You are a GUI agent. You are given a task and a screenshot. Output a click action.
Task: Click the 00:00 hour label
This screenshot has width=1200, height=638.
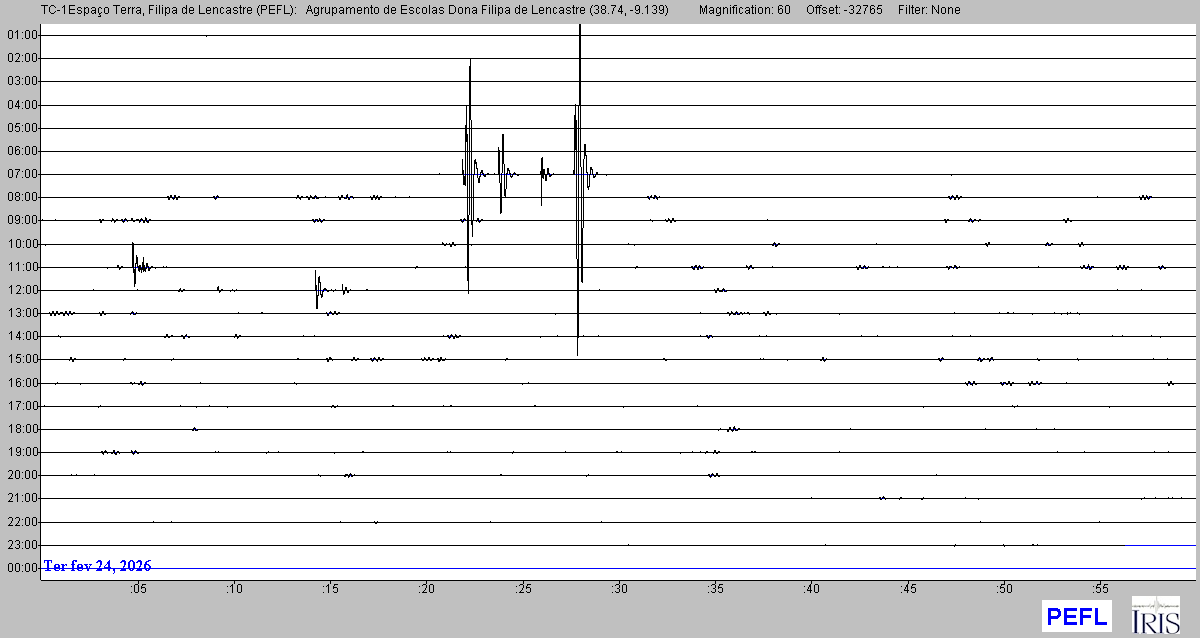pos(22,568)
